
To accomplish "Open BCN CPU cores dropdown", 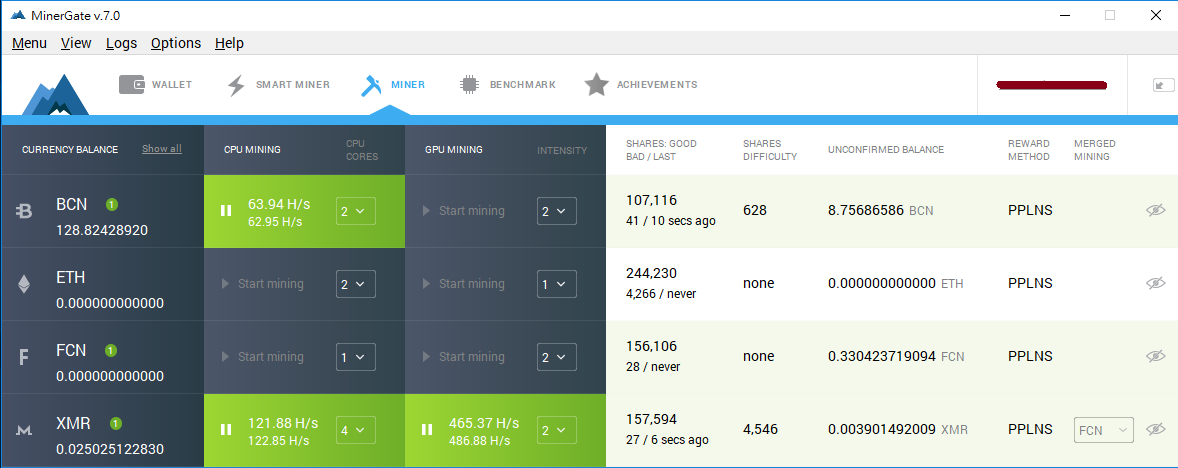I will click(x=355, y=211).
